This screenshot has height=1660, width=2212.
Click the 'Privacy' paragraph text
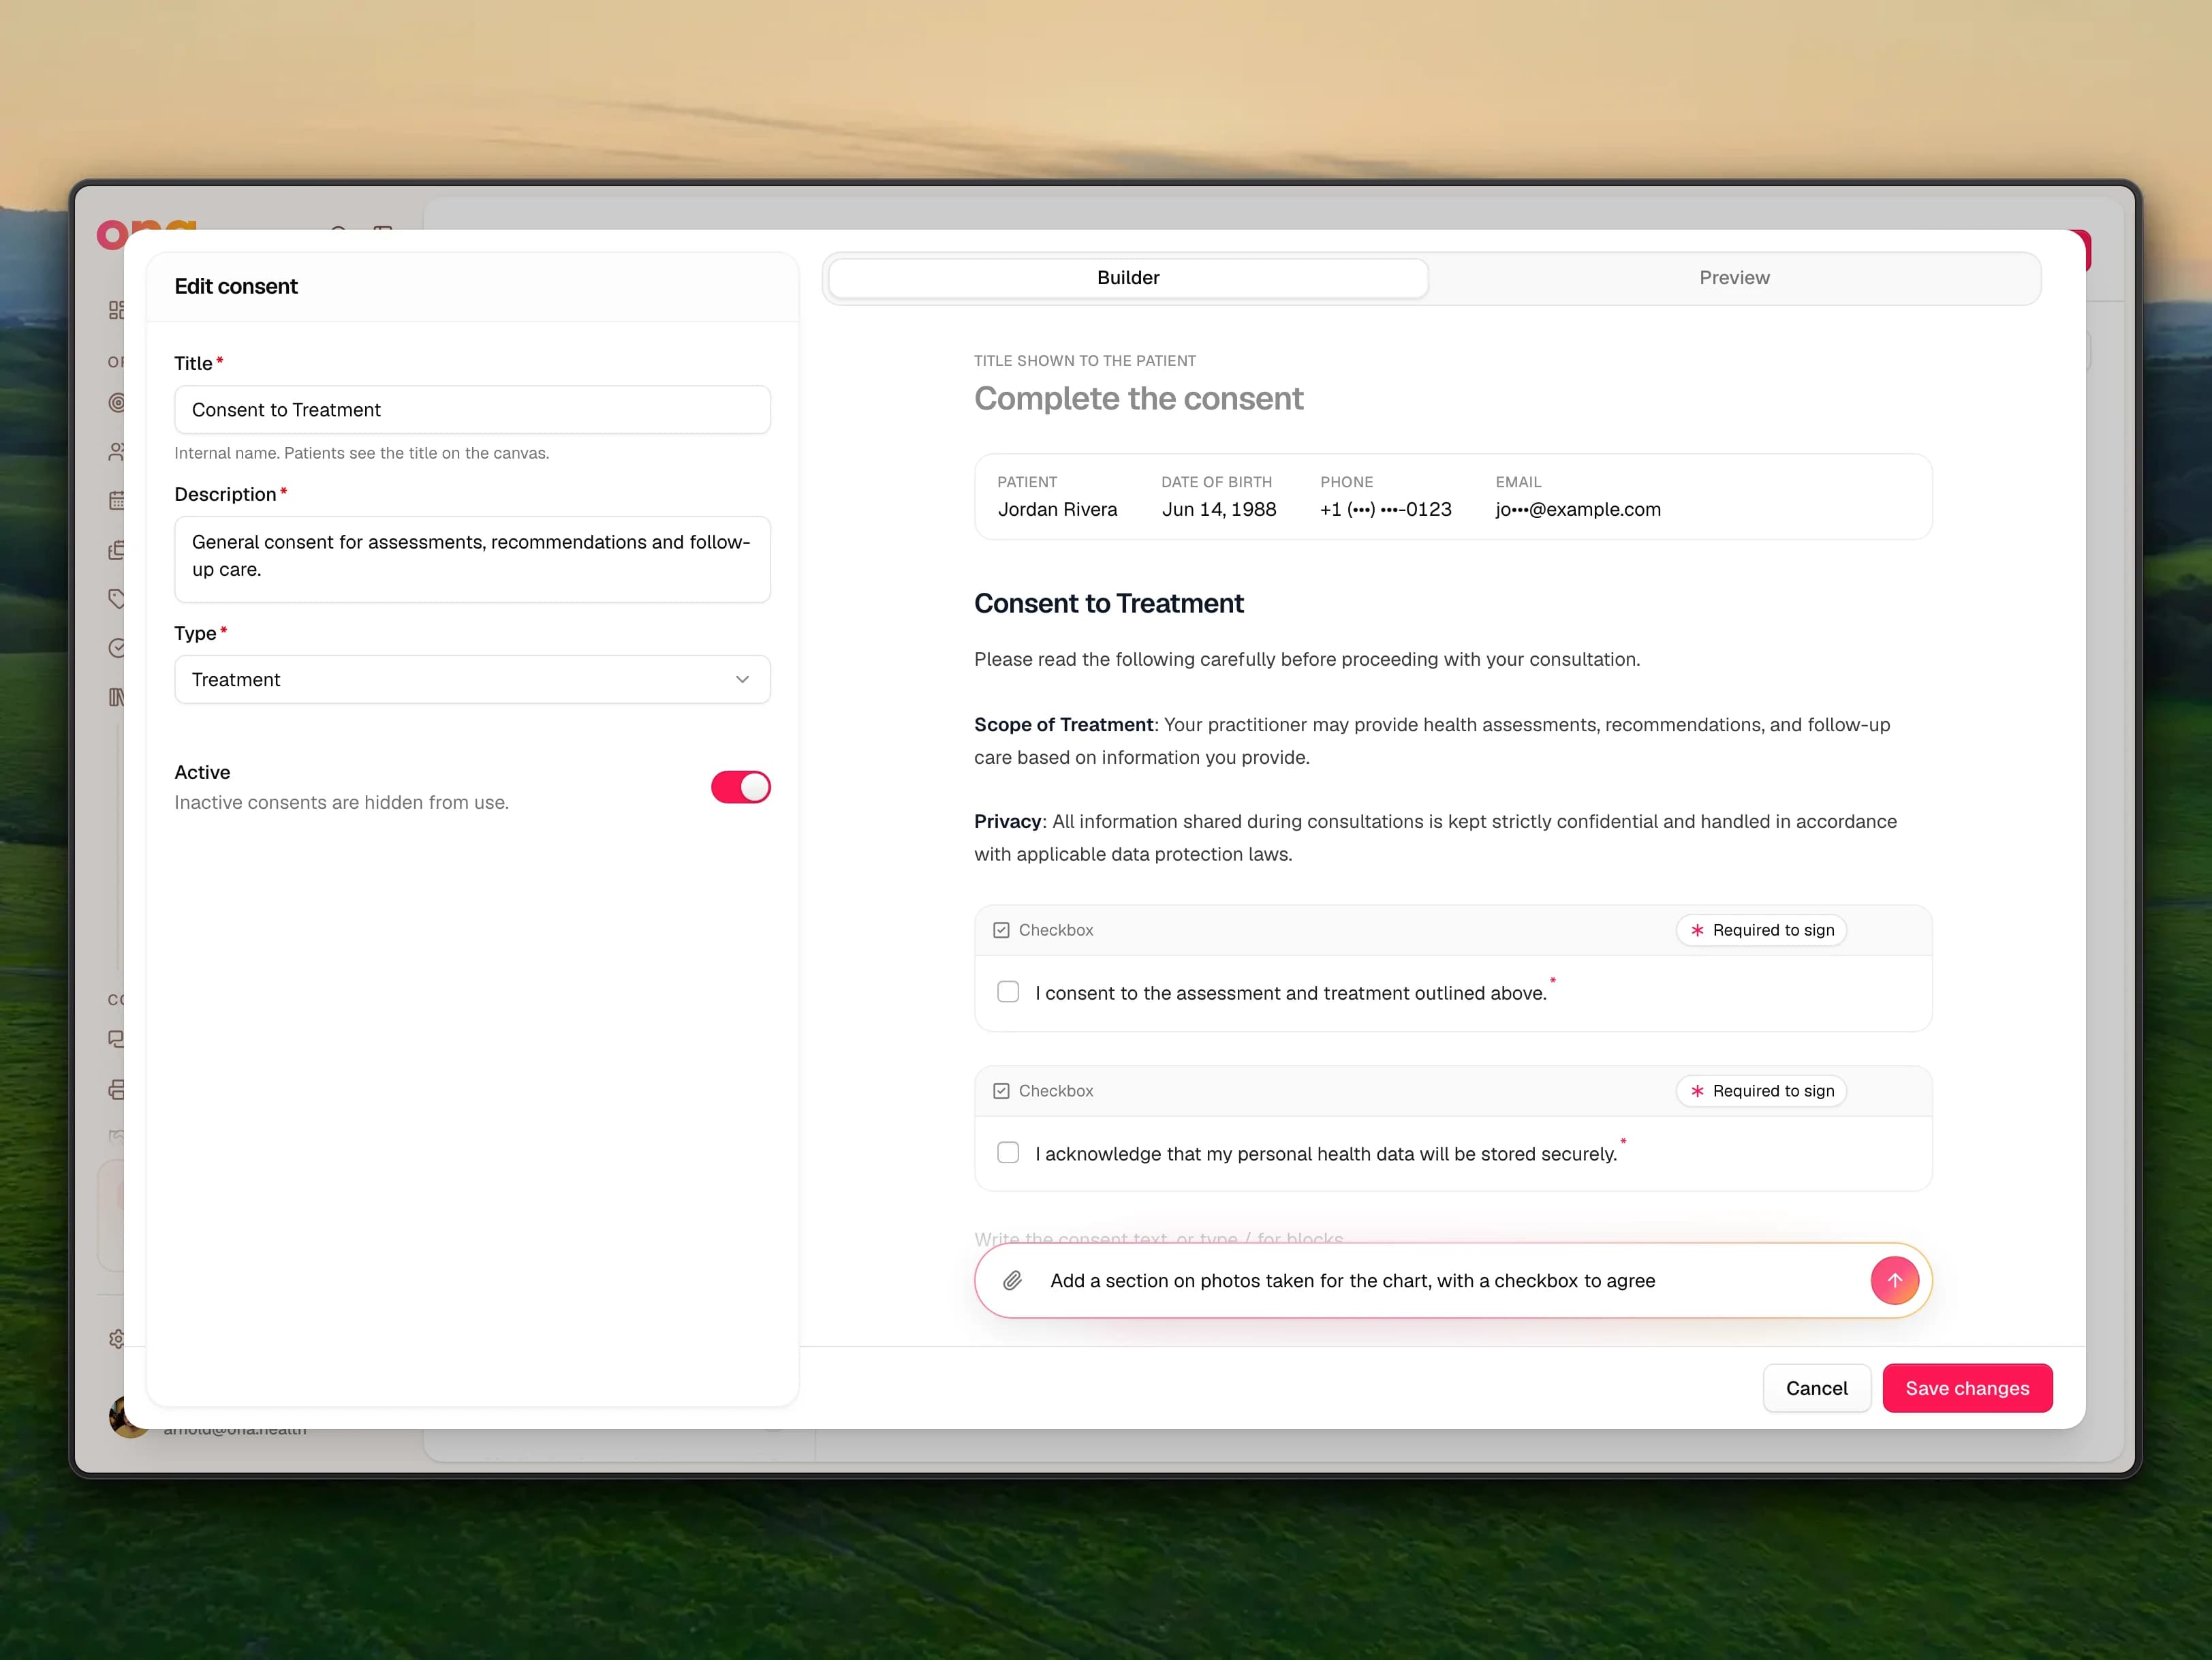1435,838
